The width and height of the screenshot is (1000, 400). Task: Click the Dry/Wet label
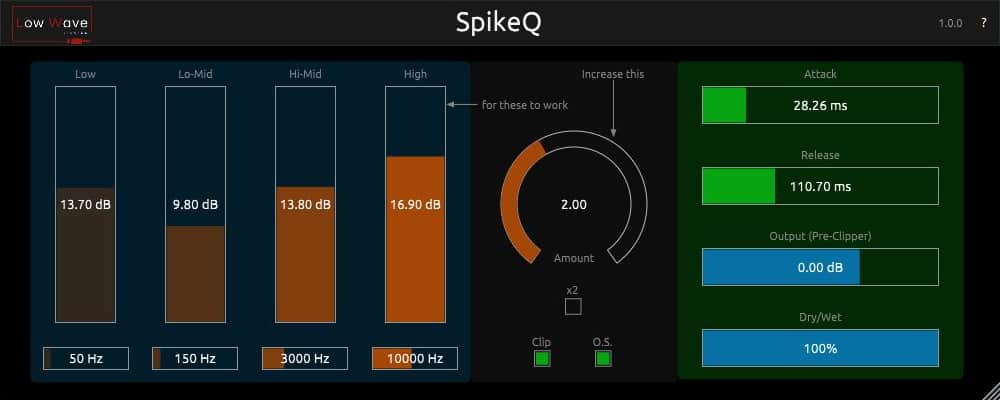[x=820, y=317]
